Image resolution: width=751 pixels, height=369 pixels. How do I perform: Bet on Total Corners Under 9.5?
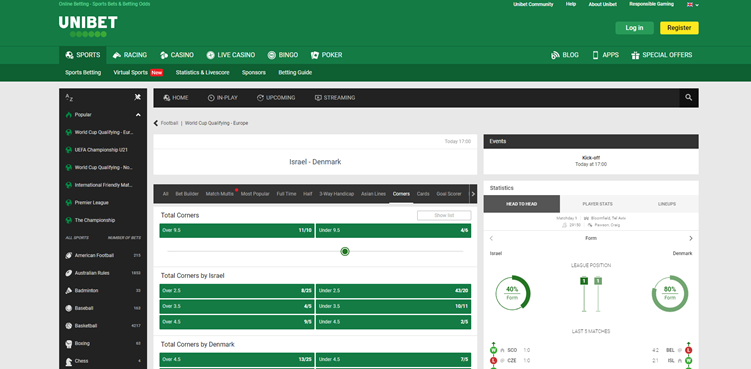393,231
